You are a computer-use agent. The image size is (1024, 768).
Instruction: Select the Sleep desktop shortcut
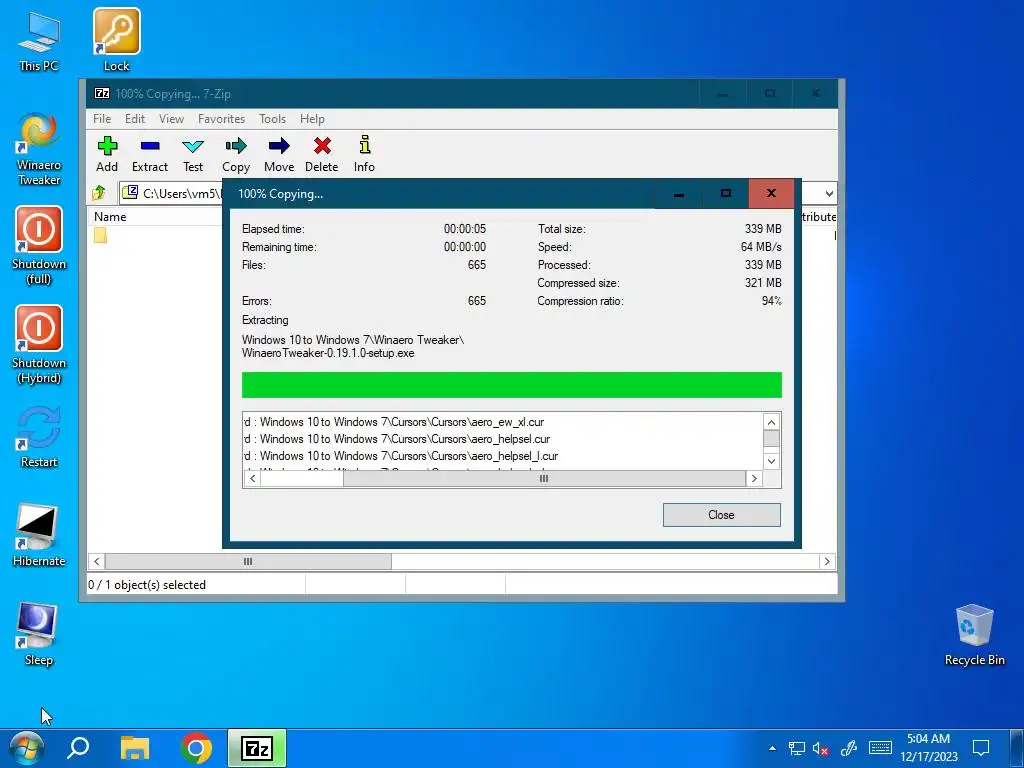click(38, 634)
